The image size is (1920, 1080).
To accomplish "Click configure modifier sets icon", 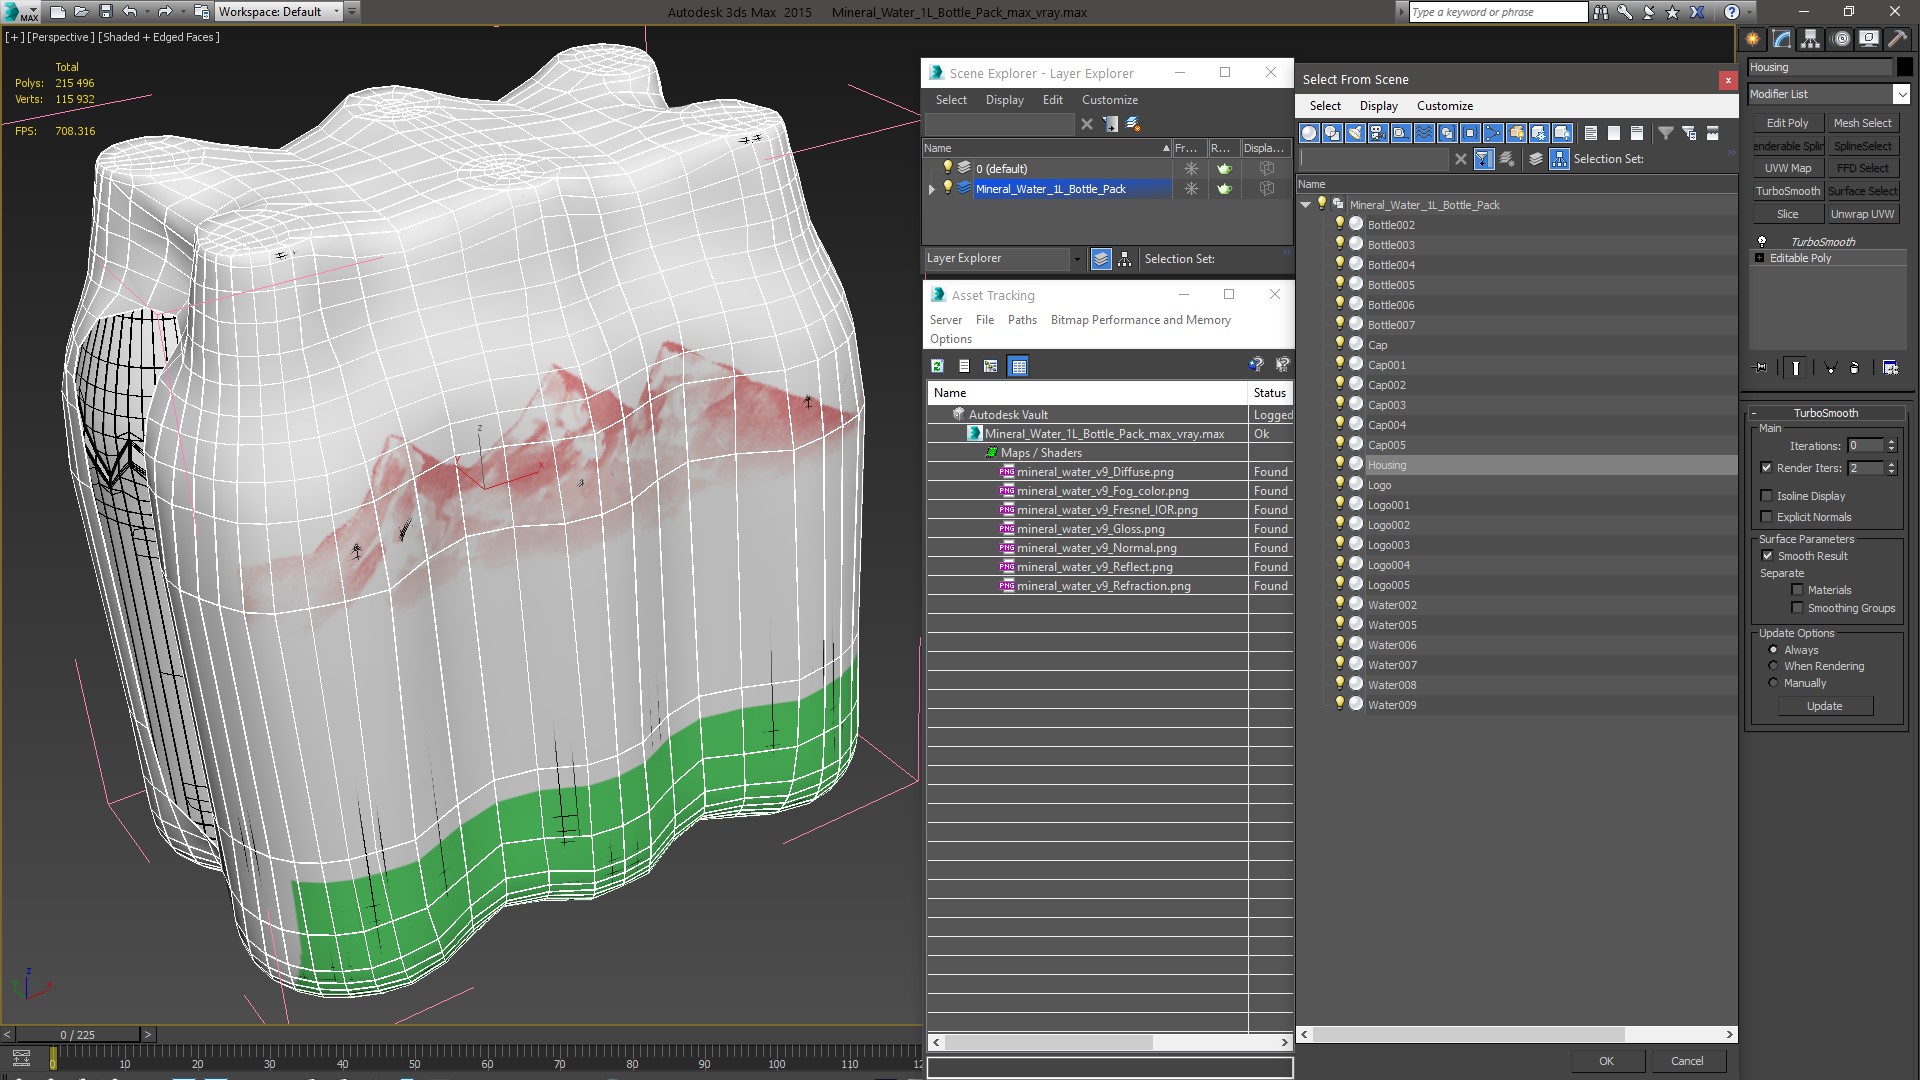I will [x=1890, y=368].
